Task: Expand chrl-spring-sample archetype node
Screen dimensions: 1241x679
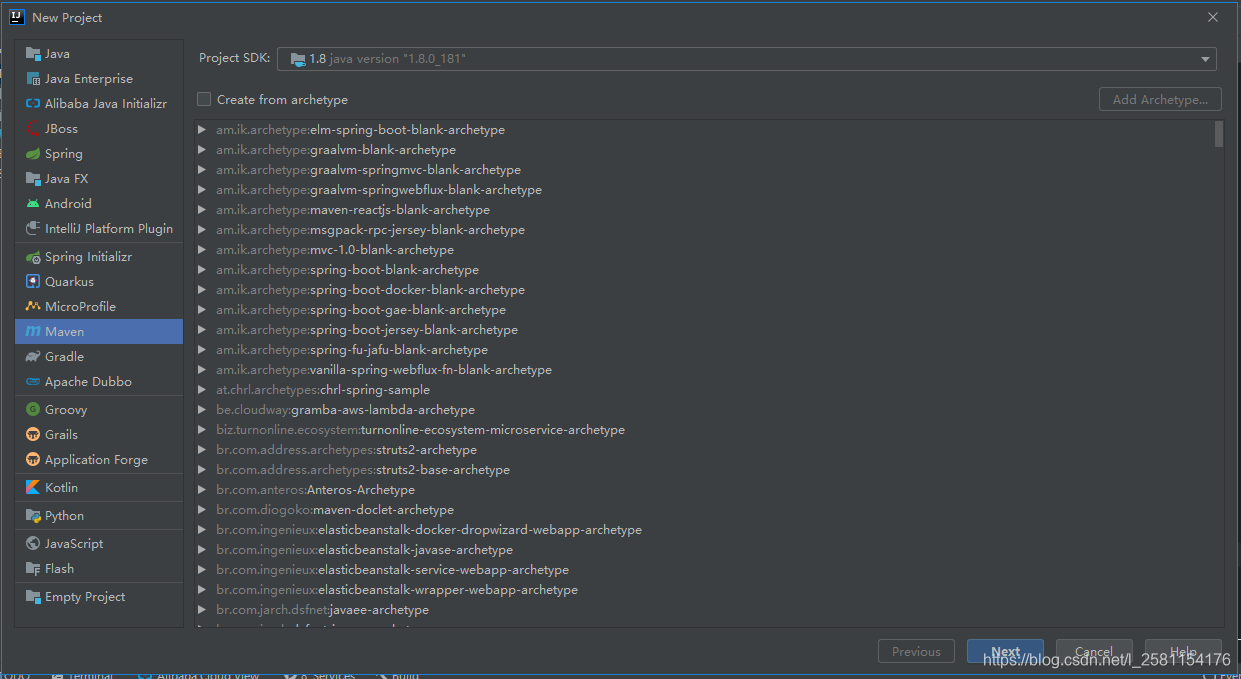Action: tap(202, 390)
